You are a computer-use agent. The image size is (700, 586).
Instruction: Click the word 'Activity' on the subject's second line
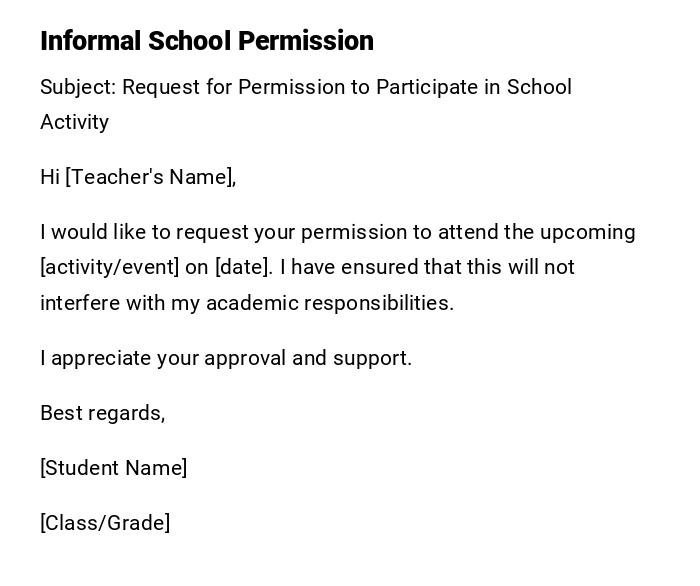(74, 122)
